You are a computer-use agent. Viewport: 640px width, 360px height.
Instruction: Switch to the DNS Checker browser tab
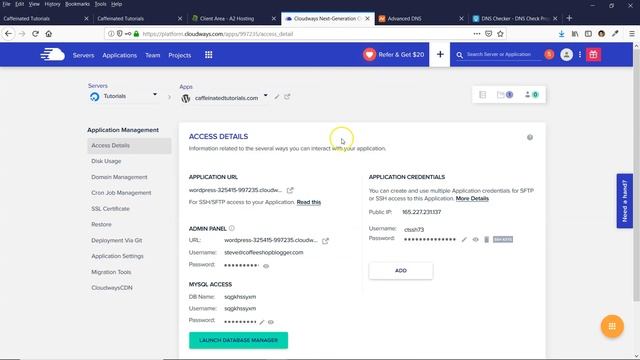(515, 18)
